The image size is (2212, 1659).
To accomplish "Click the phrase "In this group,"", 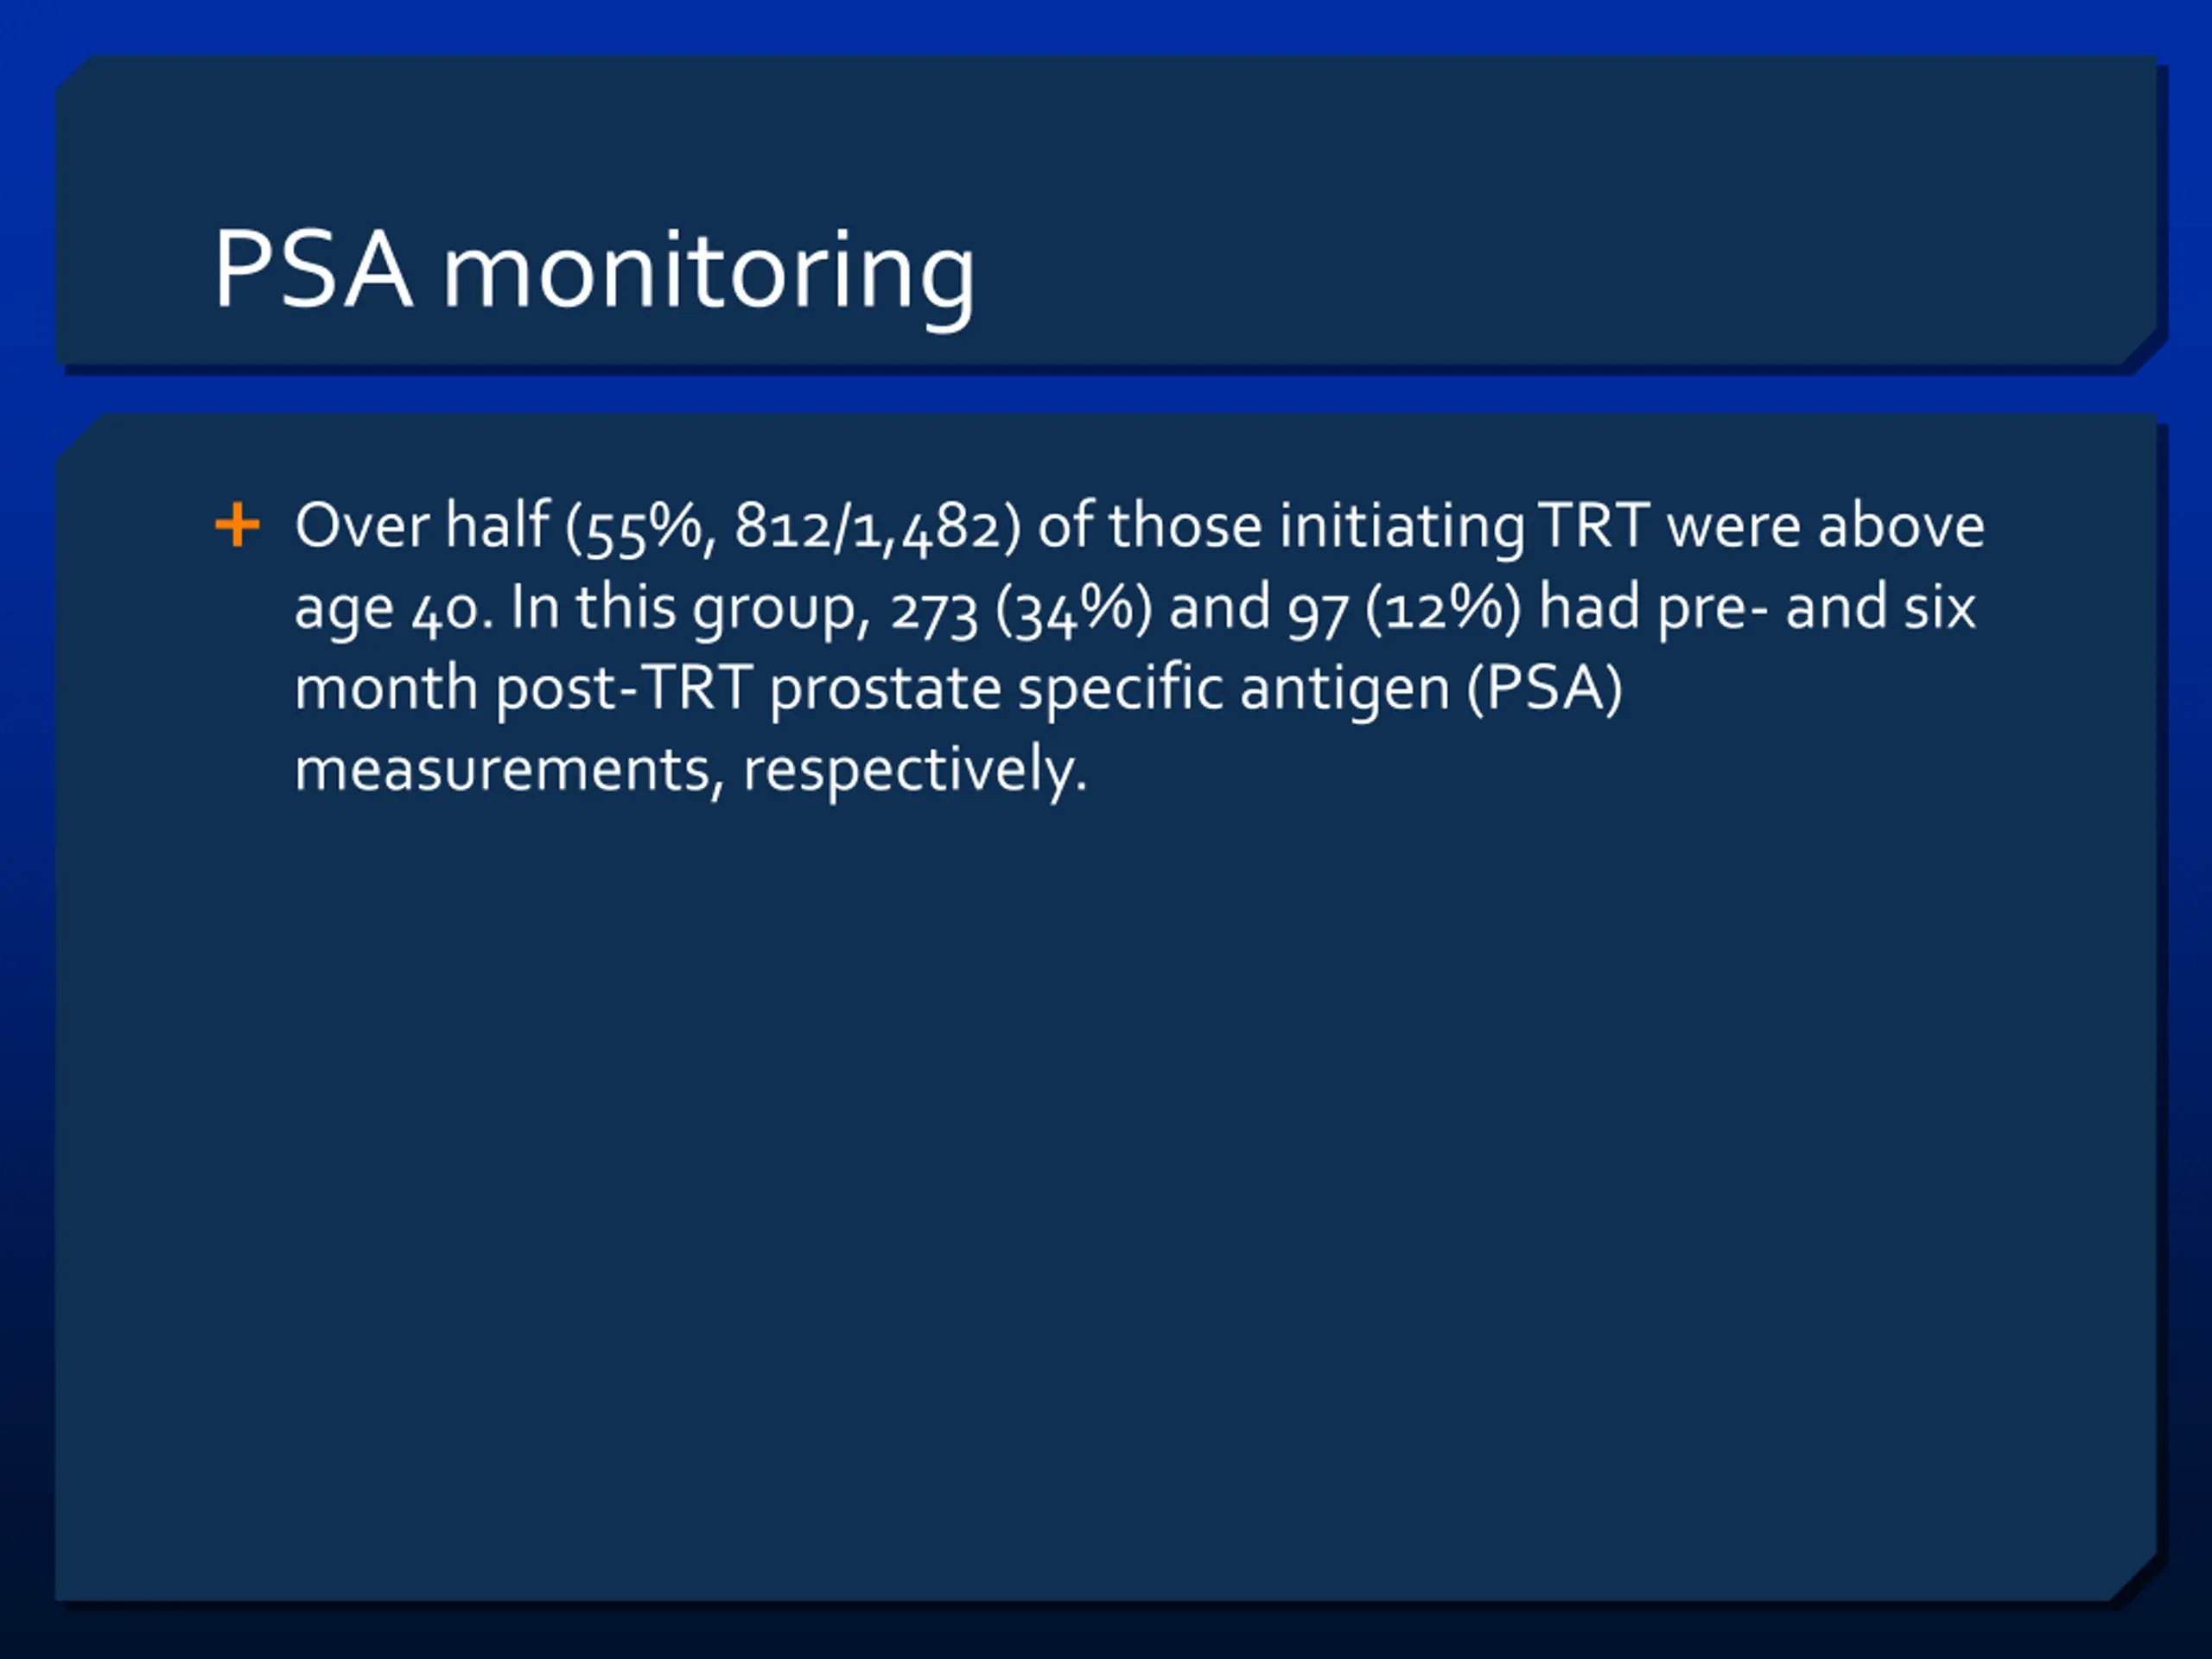I will click(692, 609).
